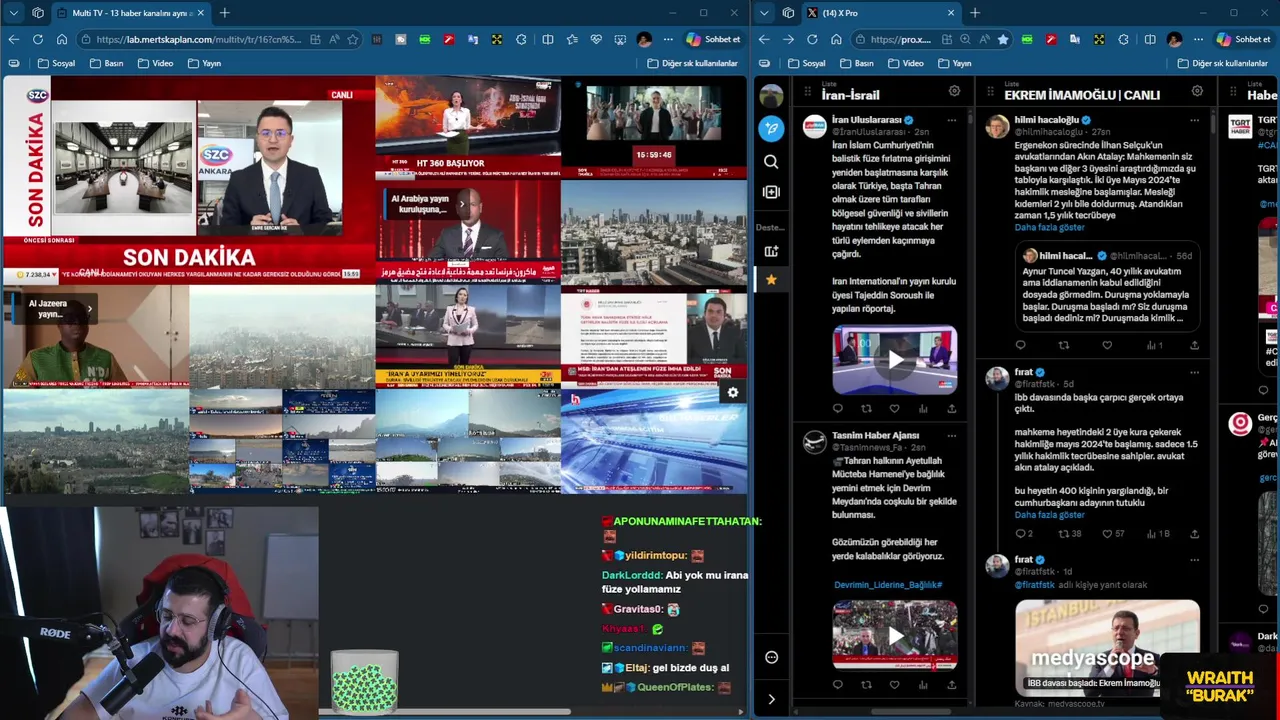Open search in X Pro sidebar

coord(771,162)
